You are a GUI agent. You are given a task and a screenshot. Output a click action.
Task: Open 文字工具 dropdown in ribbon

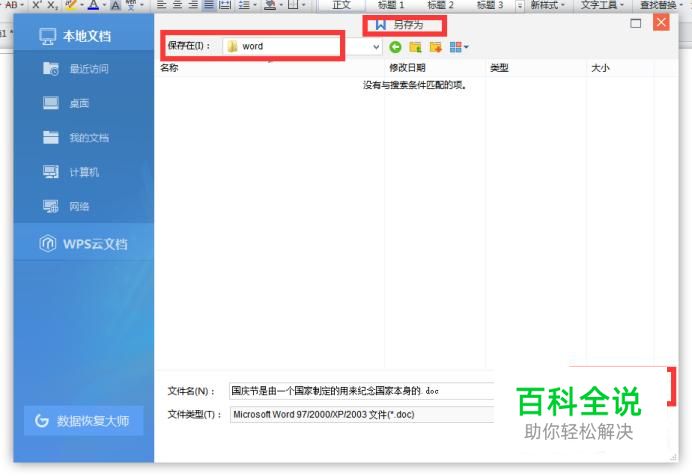point(602,5)
